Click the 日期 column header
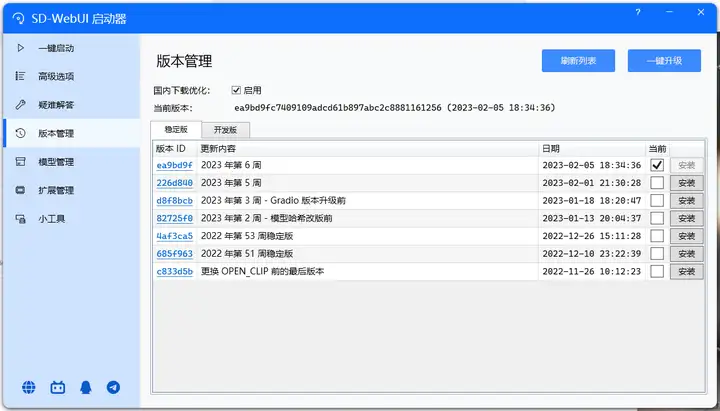This screenshot has width=720, height=411. coord(592,148)
